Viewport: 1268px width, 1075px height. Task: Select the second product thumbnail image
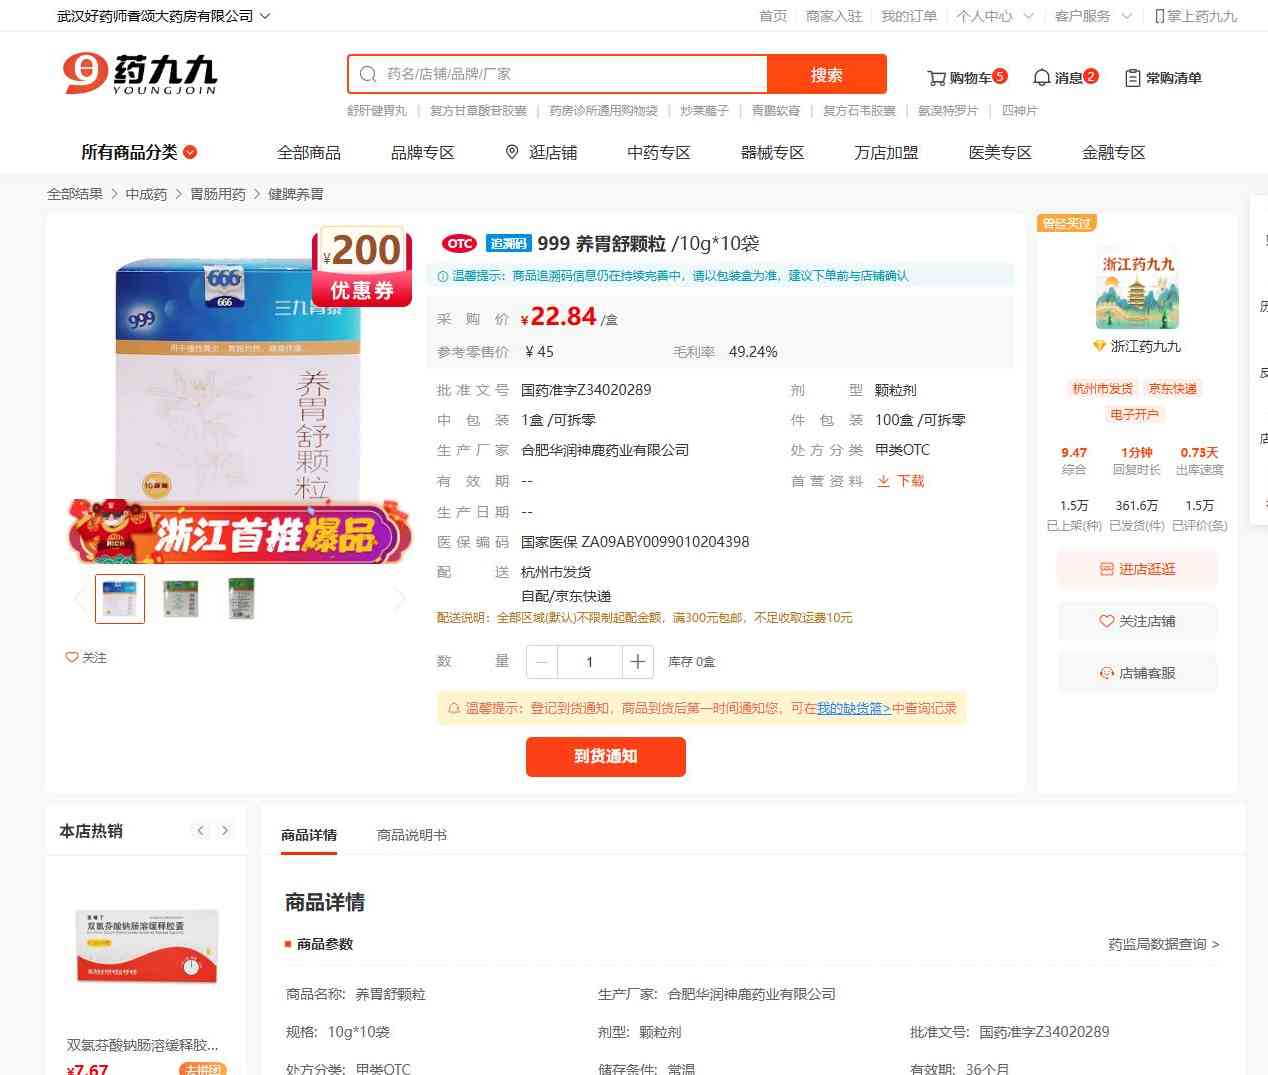181,598
